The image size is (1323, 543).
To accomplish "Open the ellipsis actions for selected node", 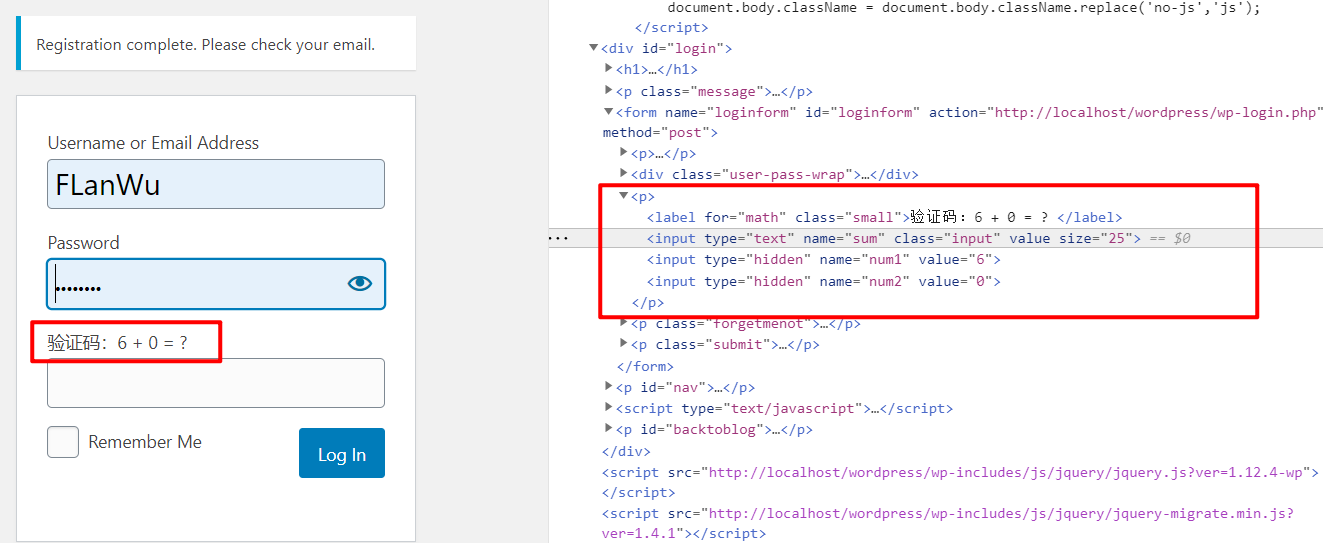I will tap(558, 238).
